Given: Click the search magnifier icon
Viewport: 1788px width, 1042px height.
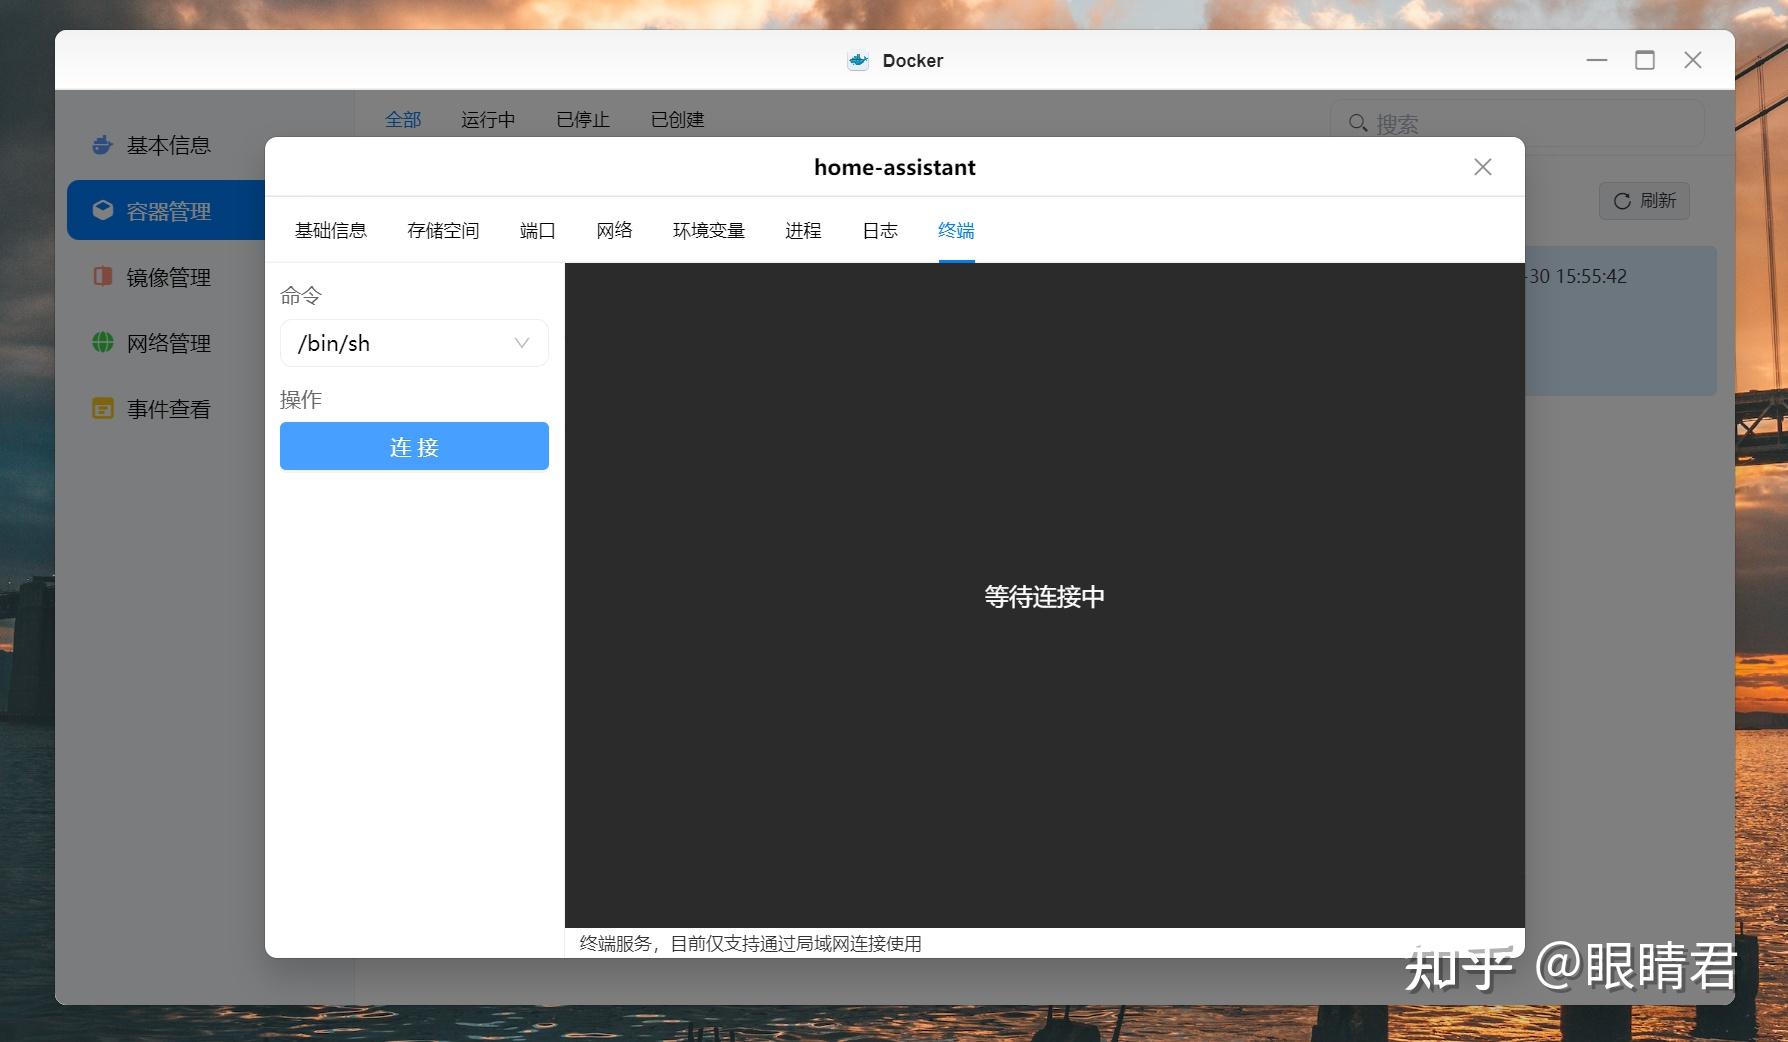Looking at the screenshot, I should pyautogui.click(x=1358, y=122).
